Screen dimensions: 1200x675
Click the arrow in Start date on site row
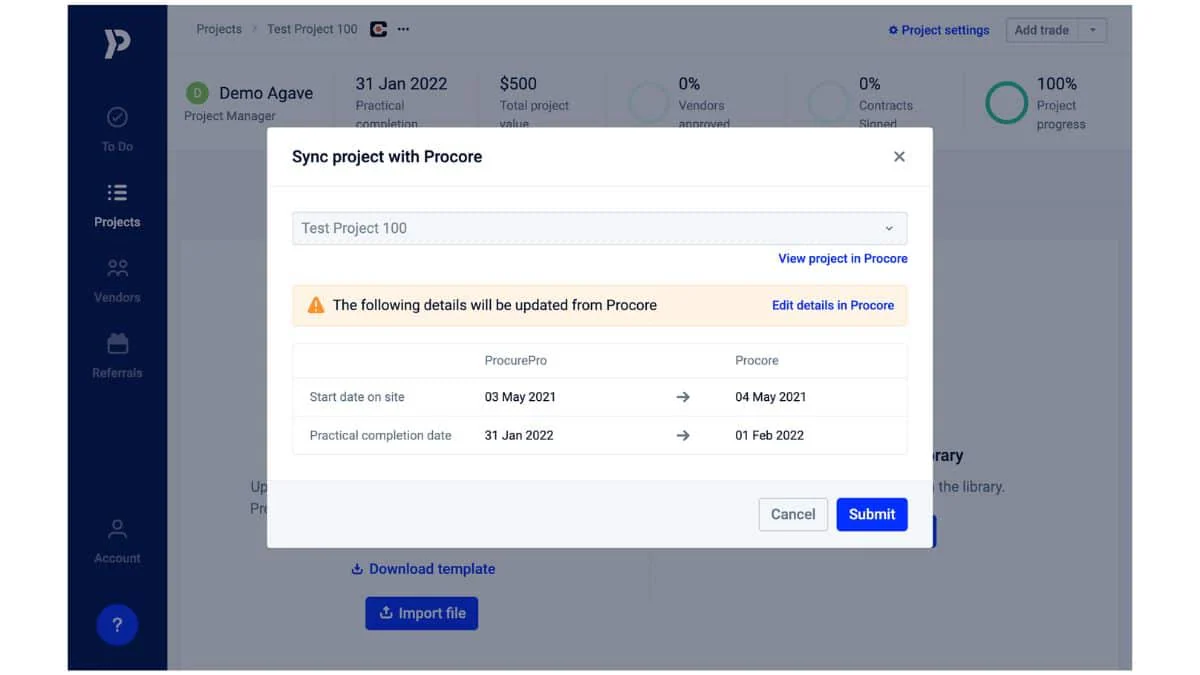coord(683,397)
